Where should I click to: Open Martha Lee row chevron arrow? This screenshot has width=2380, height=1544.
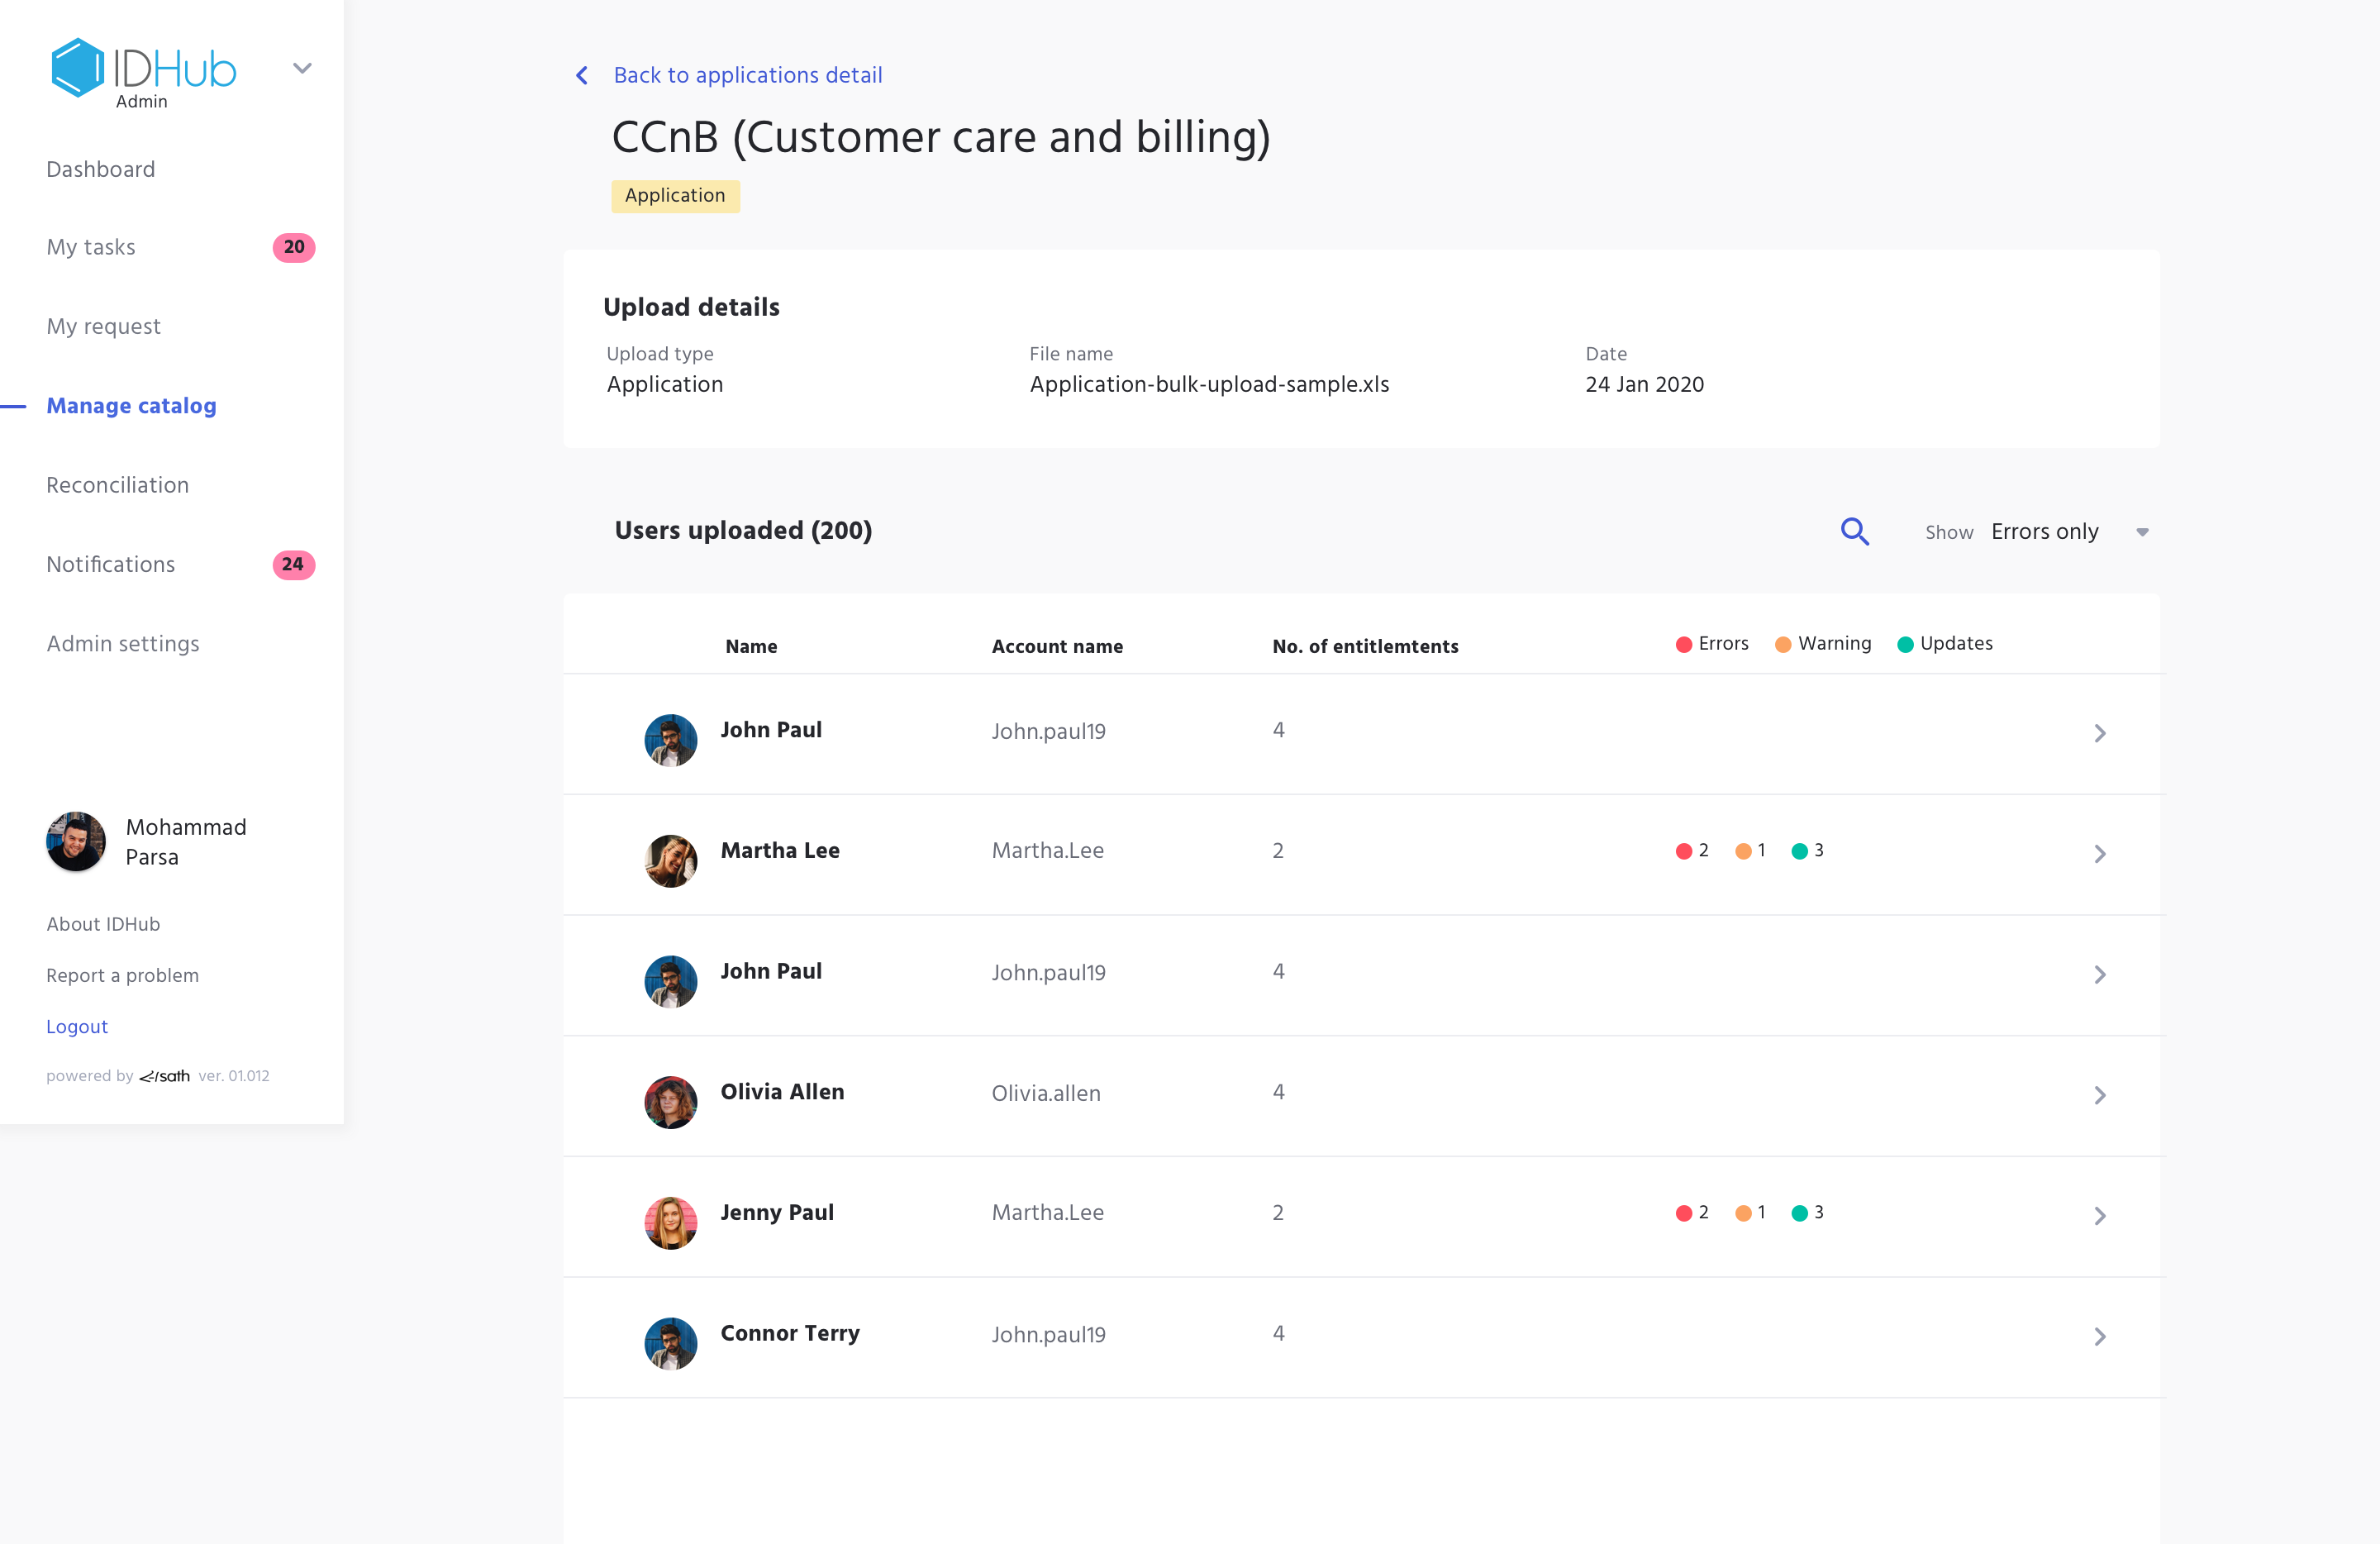click(x=2099, y=853)
